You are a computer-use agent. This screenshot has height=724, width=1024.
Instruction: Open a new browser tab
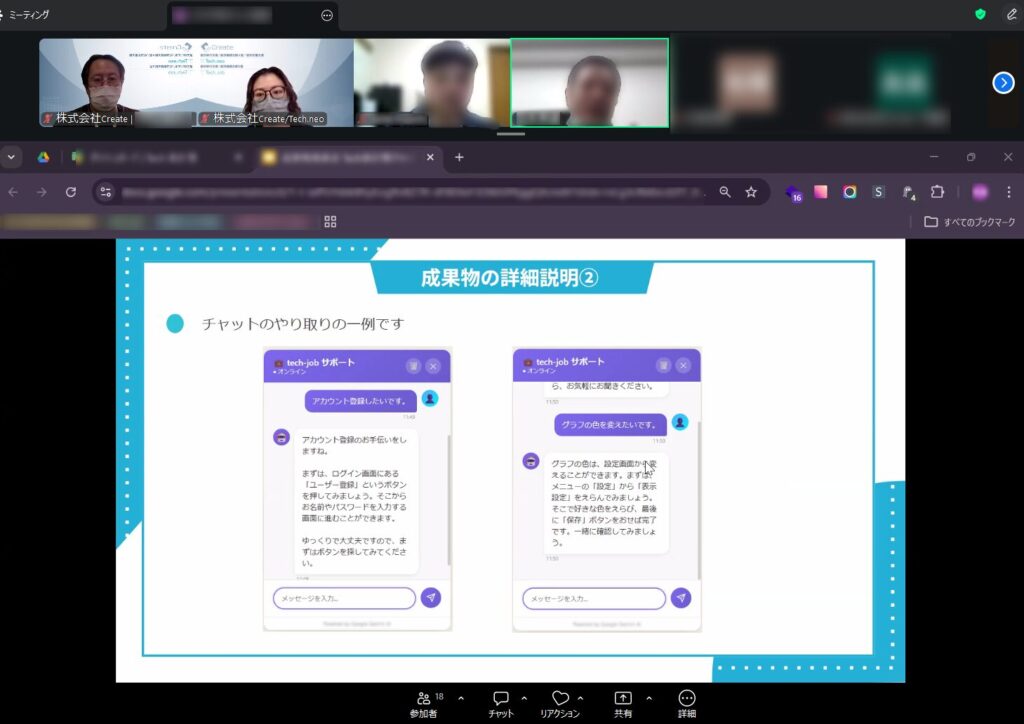click(459, 157)
